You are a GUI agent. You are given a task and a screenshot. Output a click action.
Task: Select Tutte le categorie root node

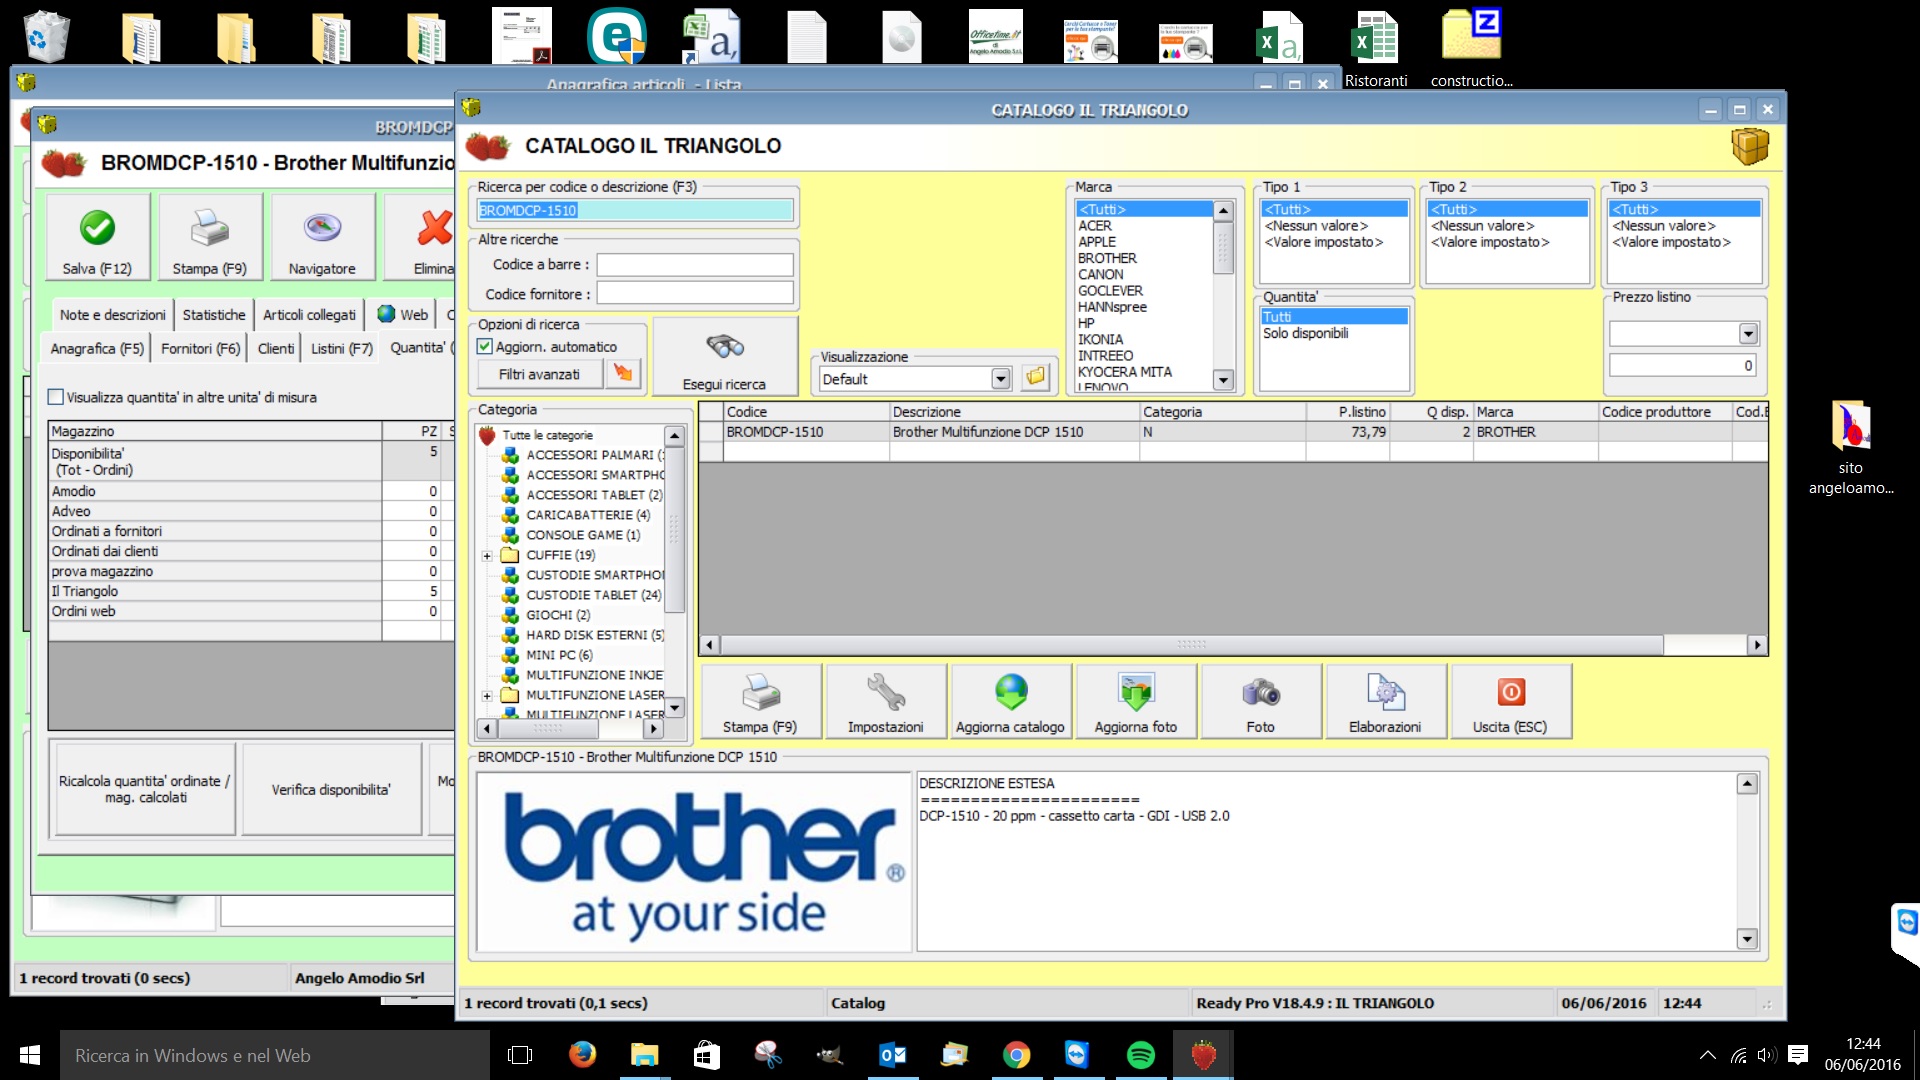click(547, 435)
